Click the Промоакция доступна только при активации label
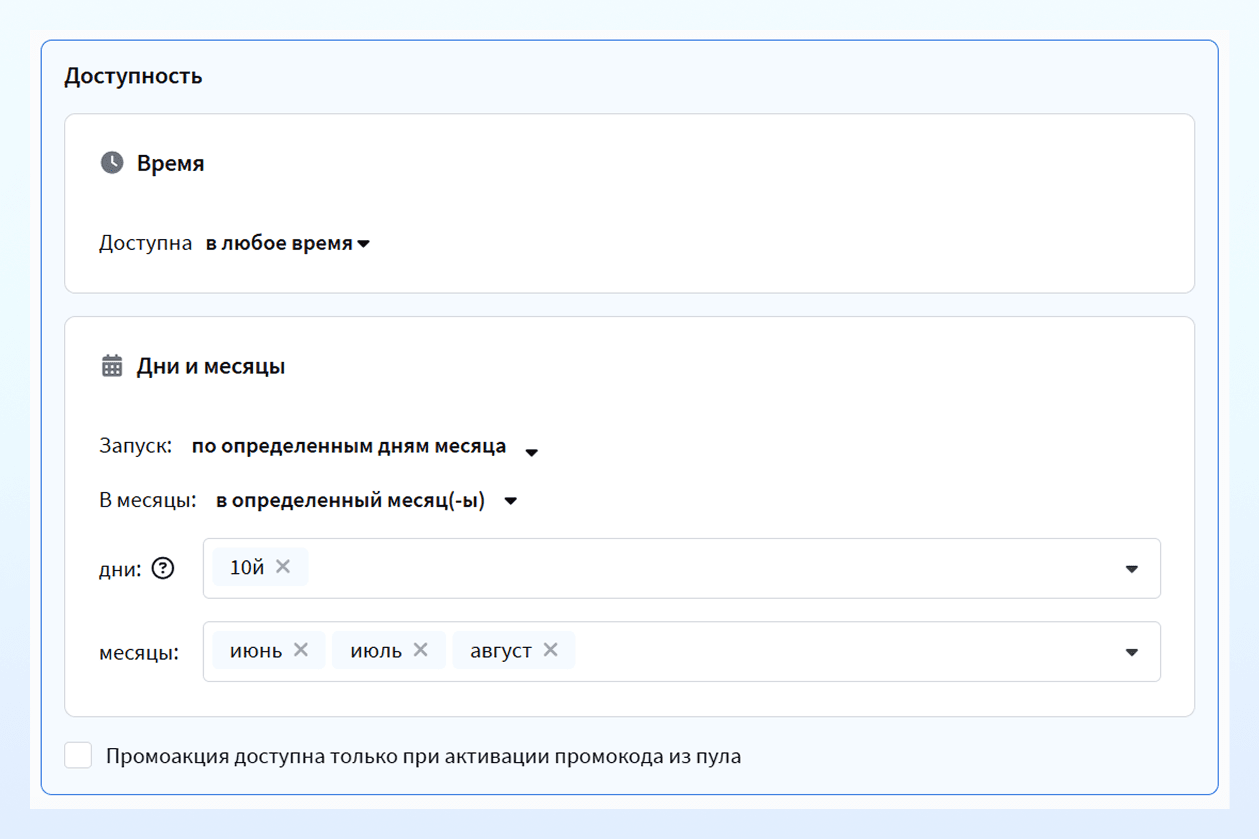The height and width of the screenshot is (839, 1259). [424, 756]
